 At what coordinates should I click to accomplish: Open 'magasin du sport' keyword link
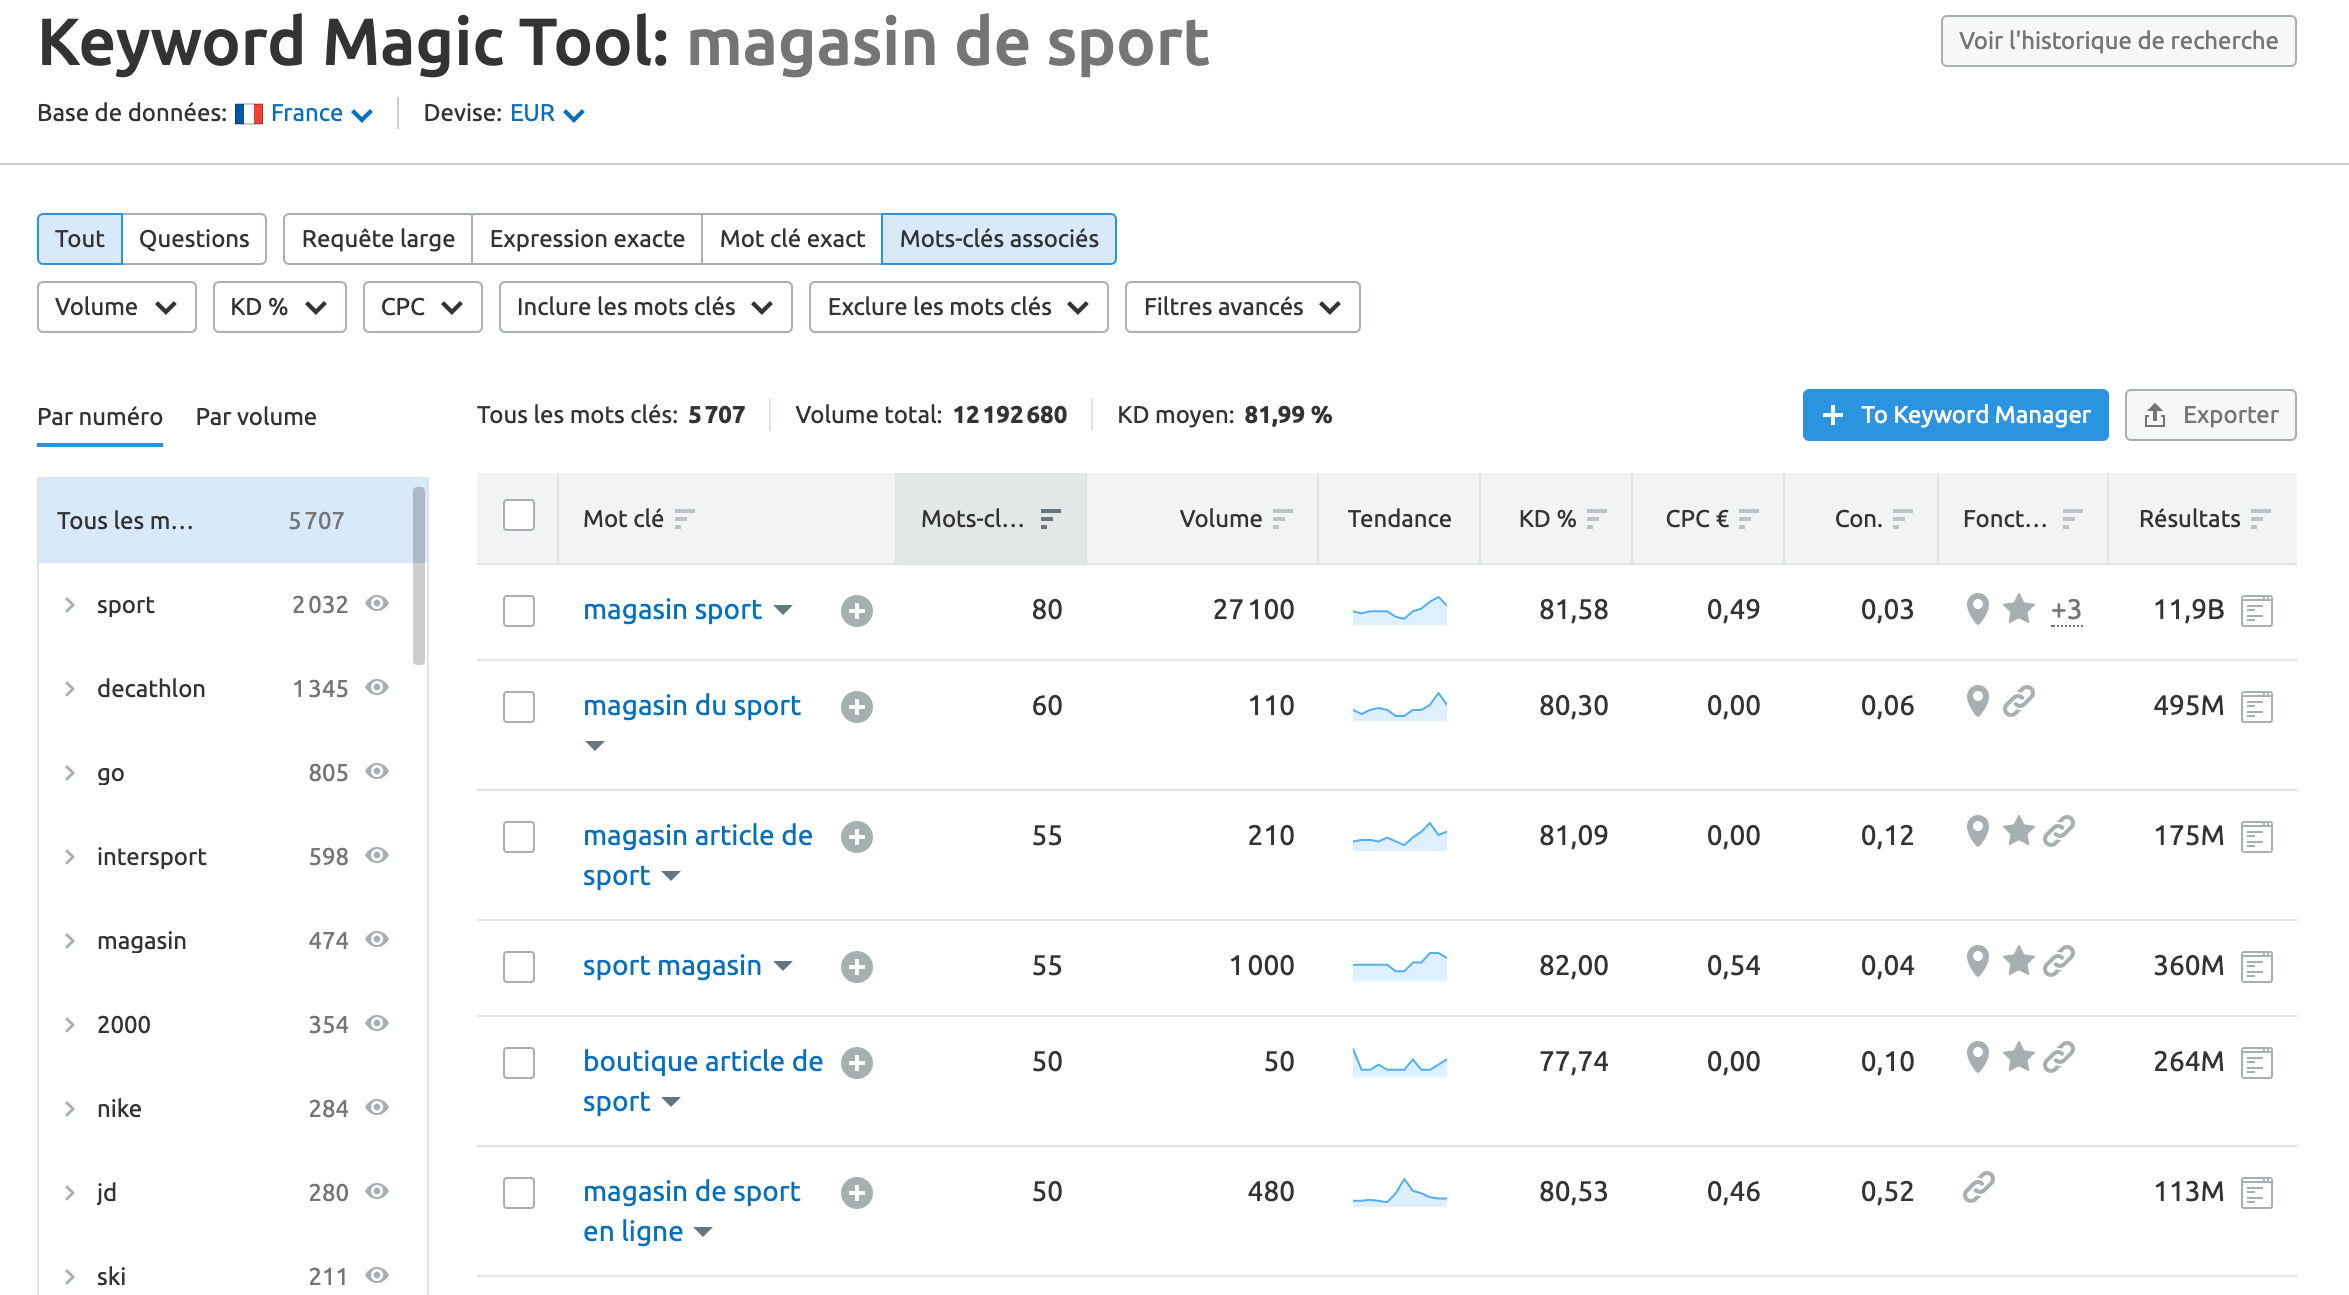692,705
